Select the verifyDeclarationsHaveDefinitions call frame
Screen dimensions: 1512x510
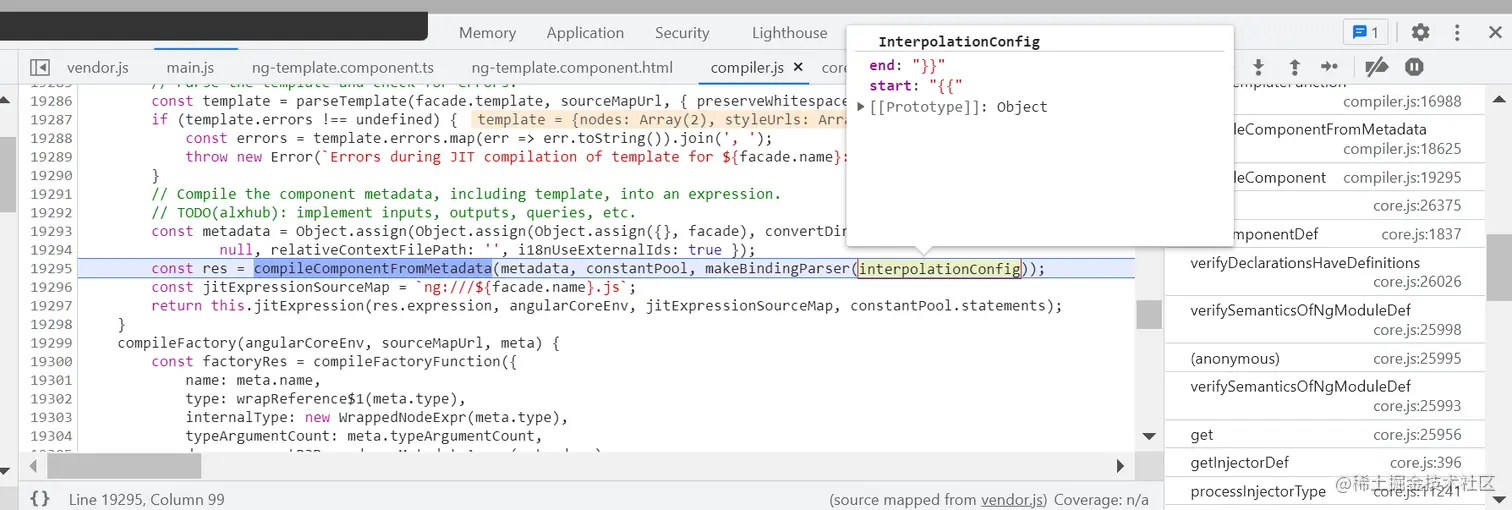[x=1326, y=272]
